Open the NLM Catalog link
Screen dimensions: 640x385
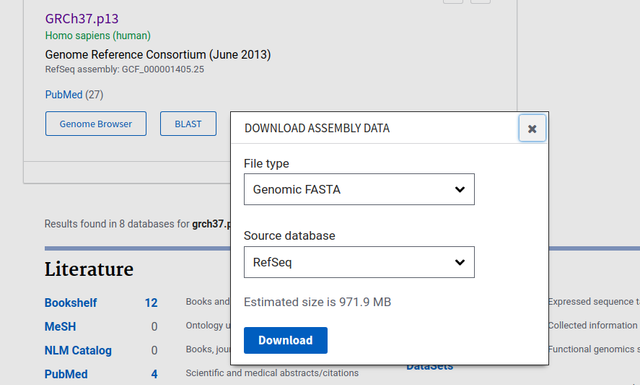coord(78,350)
